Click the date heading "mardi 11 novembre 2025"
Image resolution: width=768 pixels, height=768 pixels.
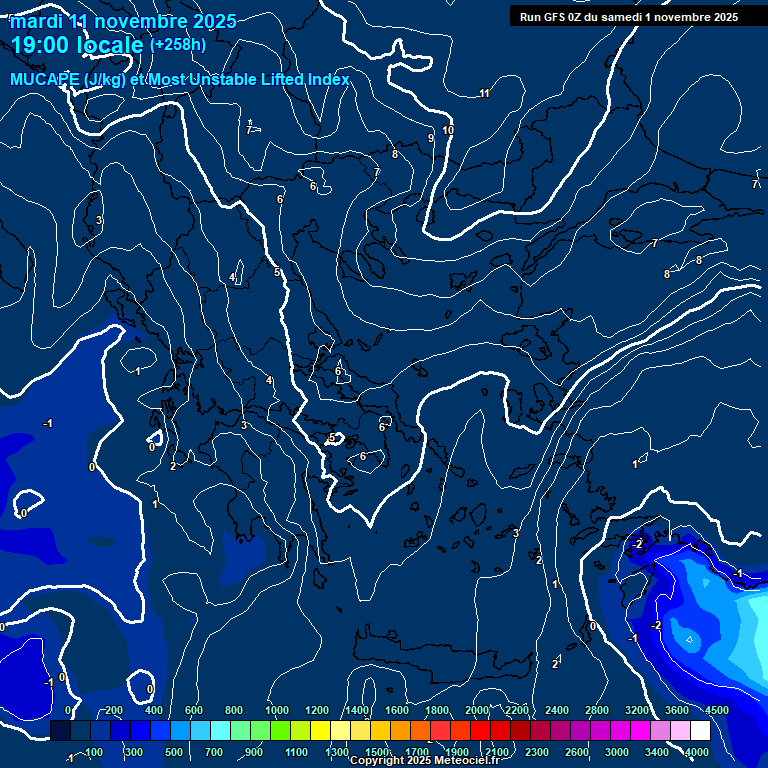pyautogui.click(x=123, y=22)
